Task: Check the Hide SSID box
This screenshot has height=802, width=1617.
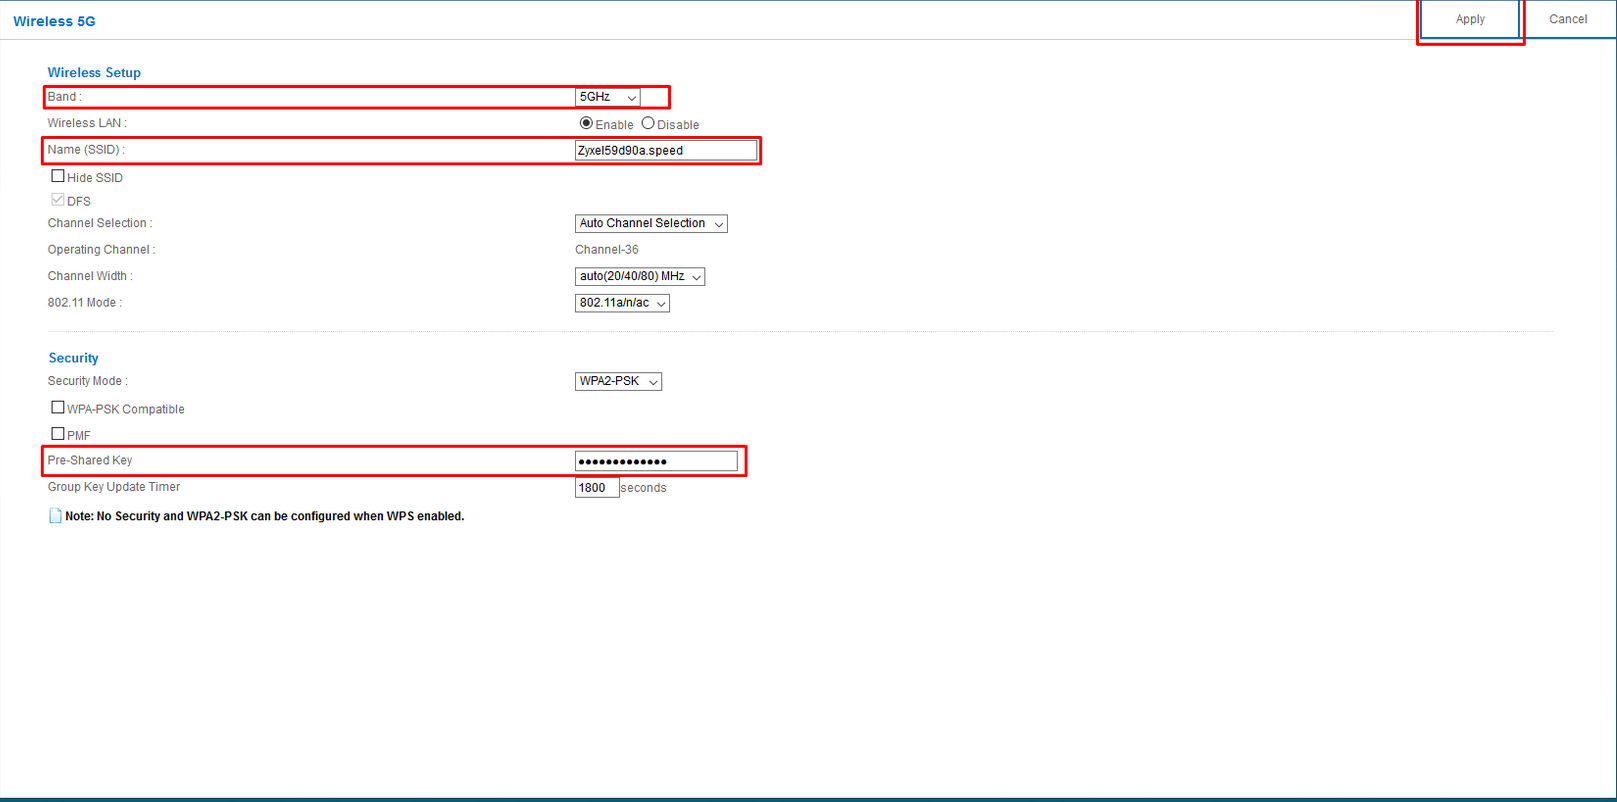Action: 58,176
